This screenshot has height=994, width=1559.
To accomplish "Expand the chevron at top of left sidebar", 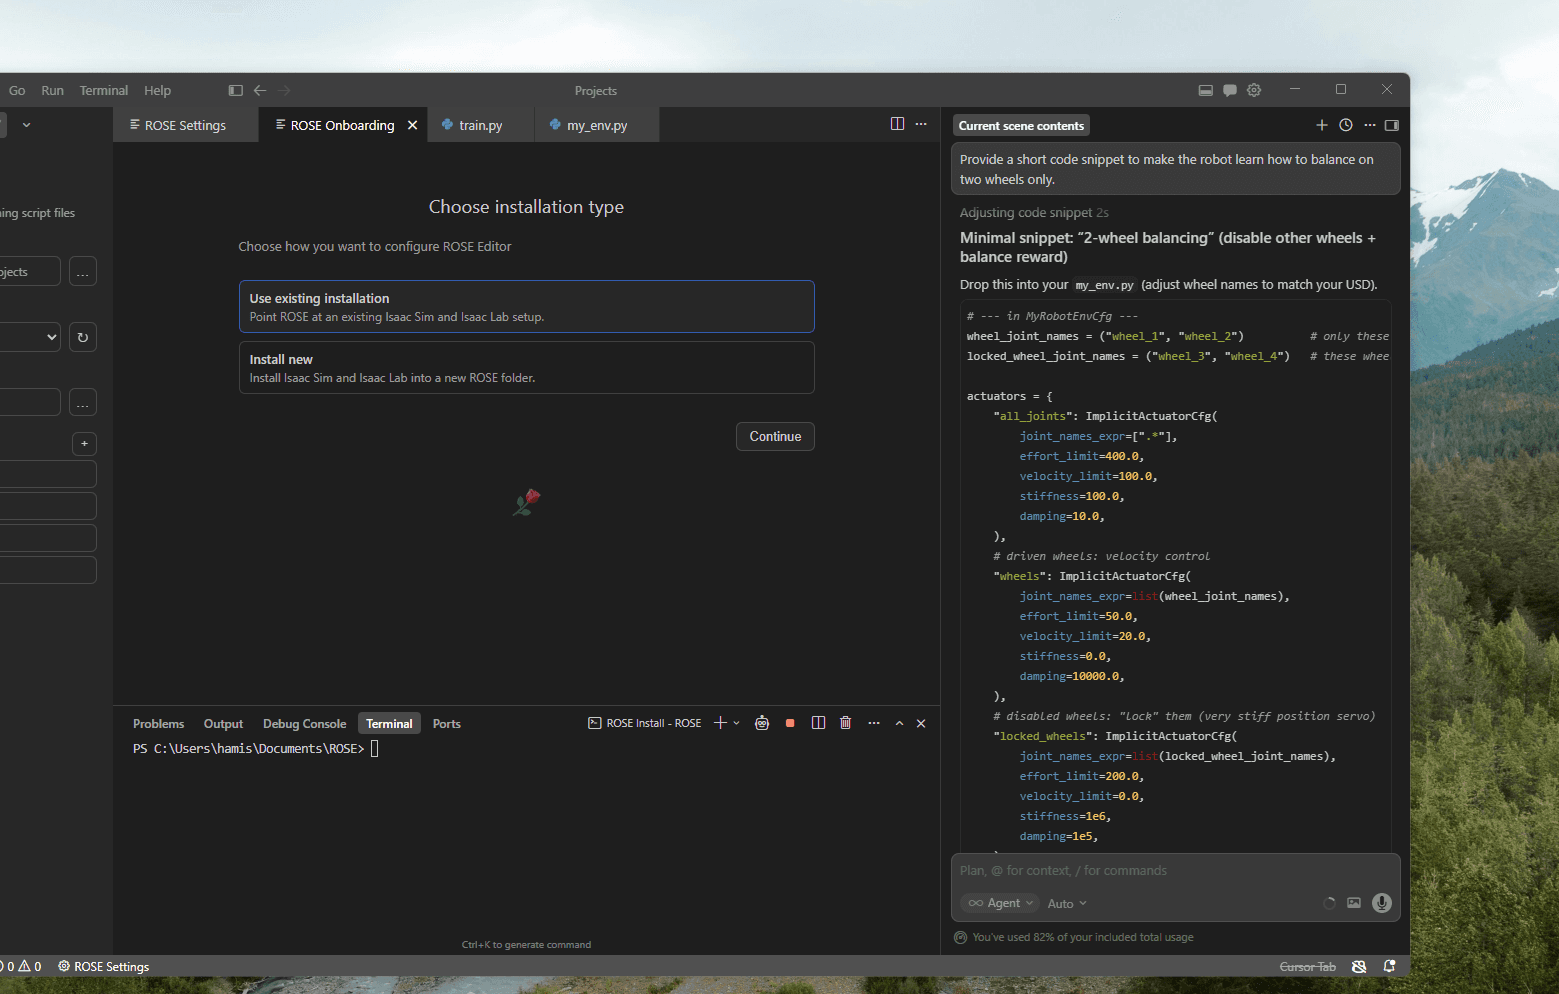I will (26, 125).
